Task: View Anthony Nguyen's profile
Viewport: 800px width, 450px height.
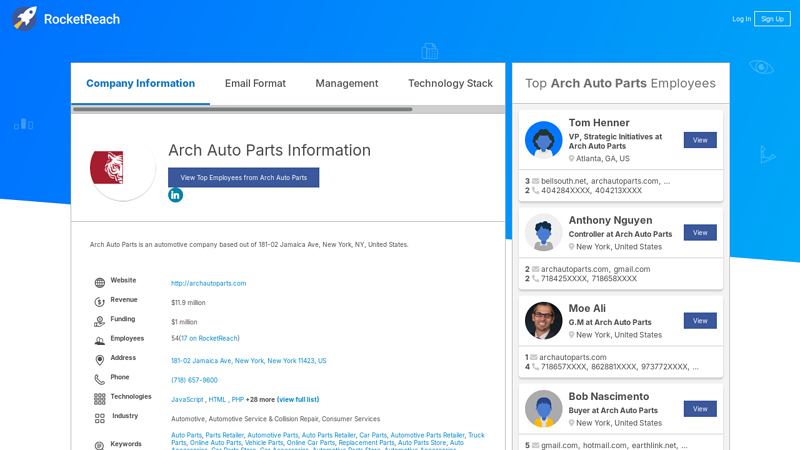Action: click(700, 232)
